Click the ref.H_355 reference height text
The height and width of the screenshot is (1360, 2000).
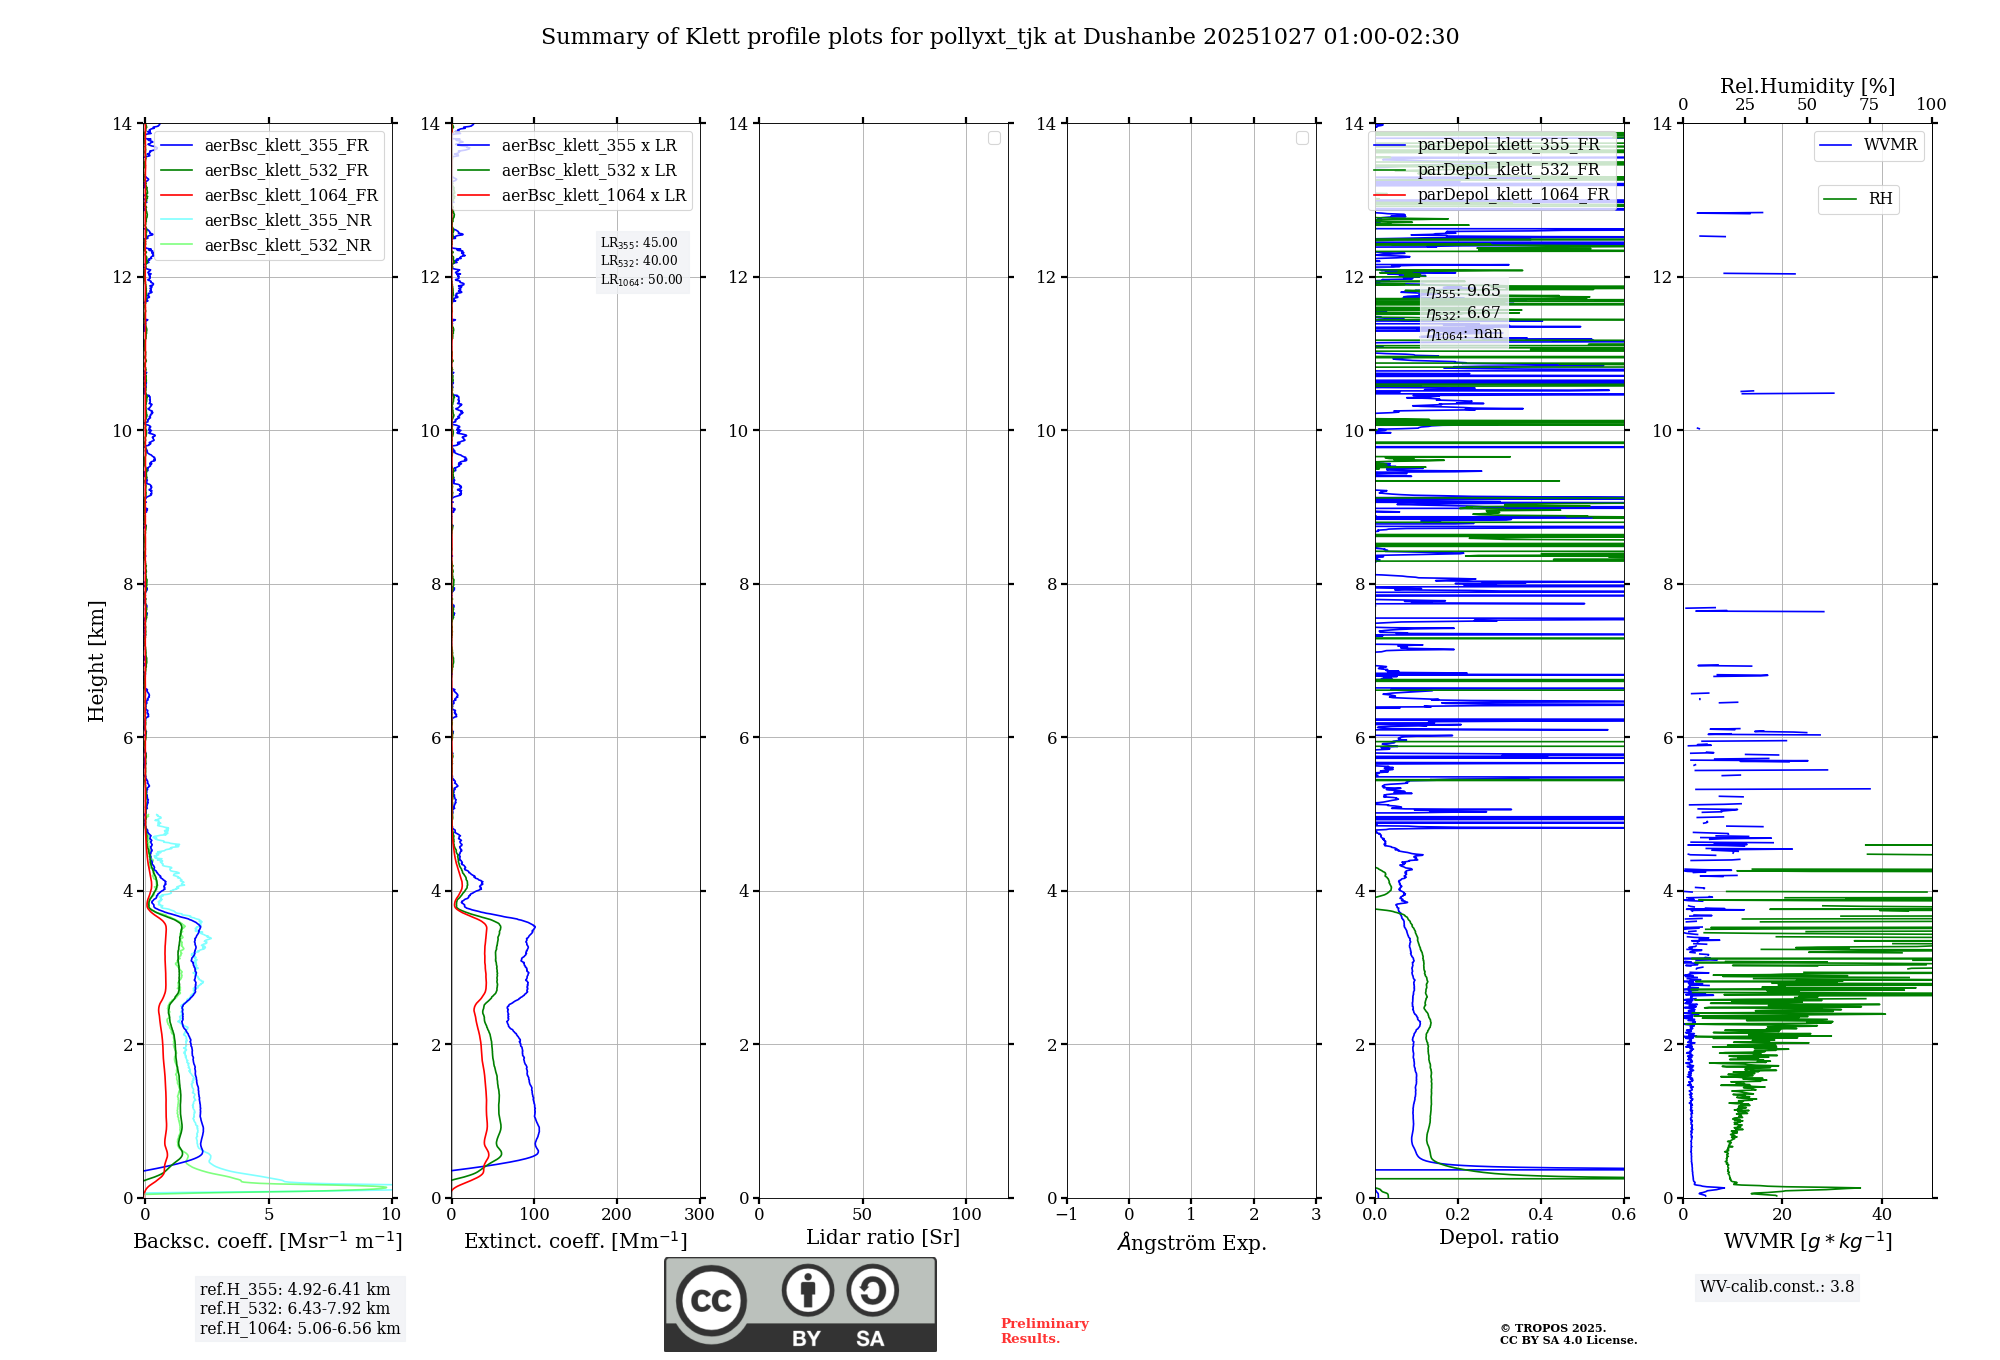pyautogui.click(x=295, y=1290)
